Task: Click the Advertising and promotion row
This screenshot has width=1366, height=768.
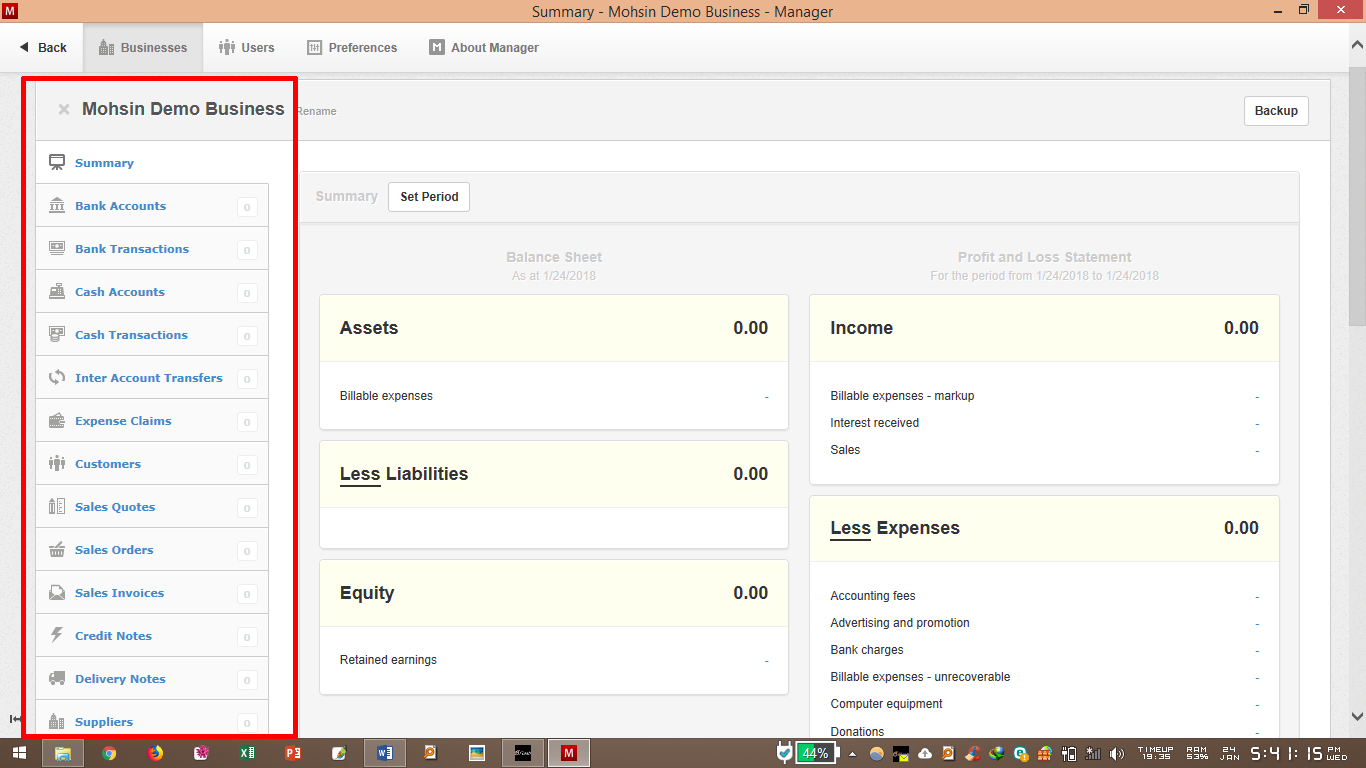Action: (1044, 623)
